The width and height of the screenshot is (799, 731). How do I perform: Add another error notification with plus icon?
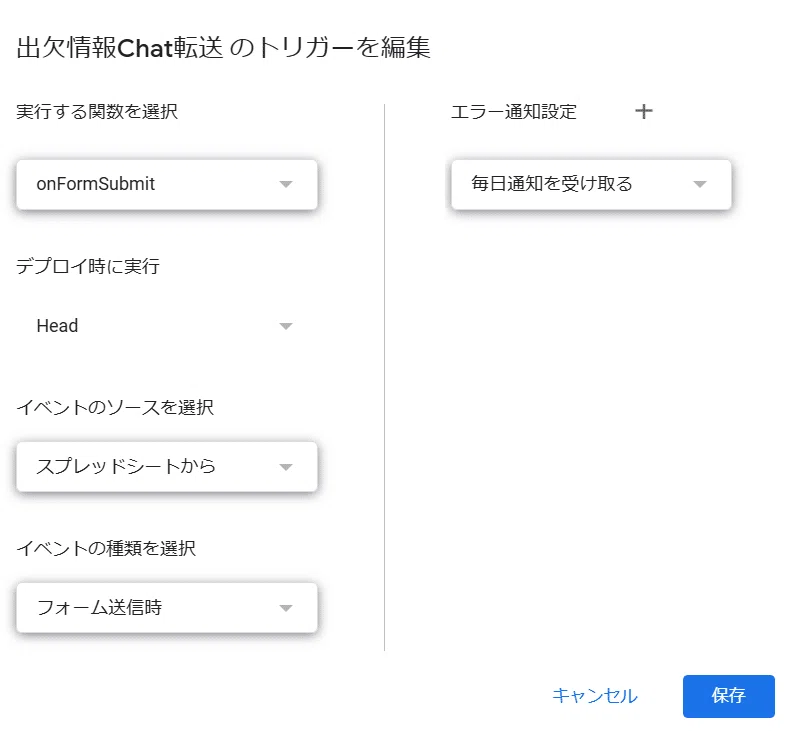[644, 111]
